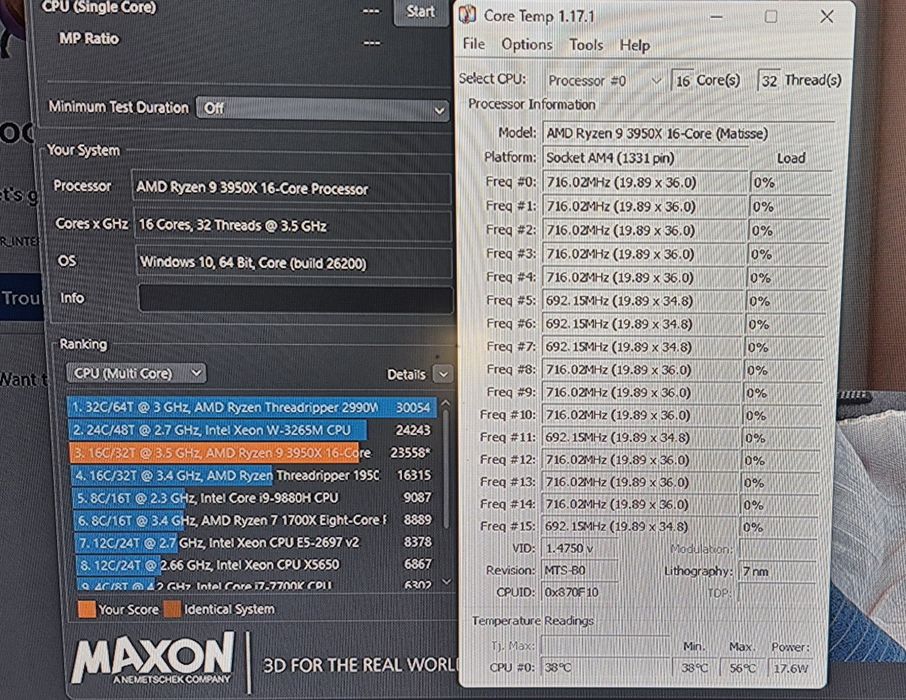Click the Cinebench Processor value field
The width and height of the screenshot is (906, 700).
coord(291,188)
